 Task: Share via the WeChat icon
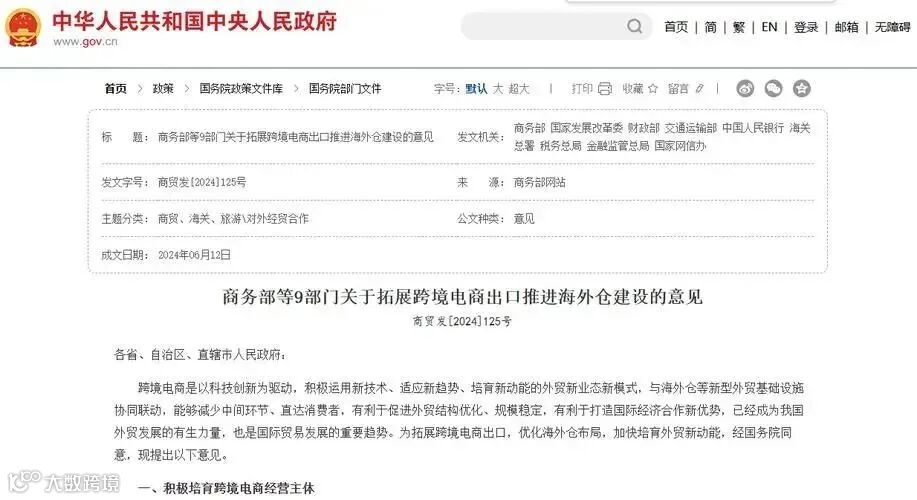pos(773,88)
